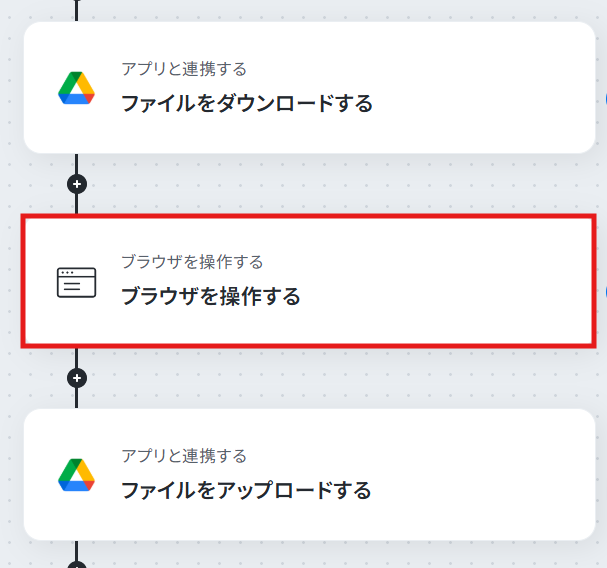This screenshot has height=568, width=607.
Task: Click the connector line above the download card
Action: [x=76, y=10]
